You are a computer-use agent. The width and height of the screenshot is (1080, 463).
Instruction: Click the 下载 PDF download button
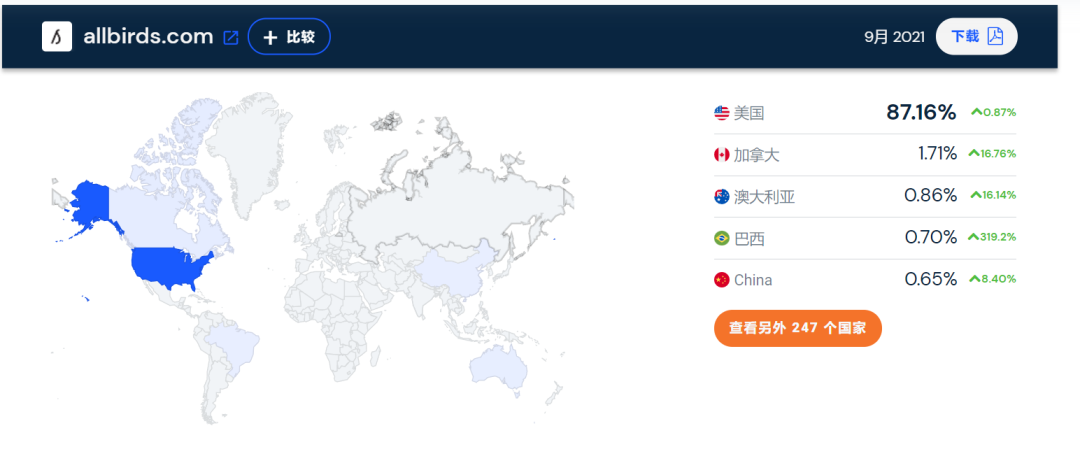[976, 37]
